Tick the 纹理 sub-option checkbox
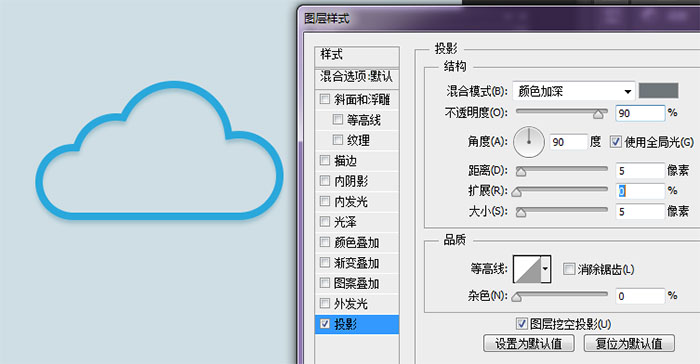The image size is (700, 364). click(x=338, y=140)
